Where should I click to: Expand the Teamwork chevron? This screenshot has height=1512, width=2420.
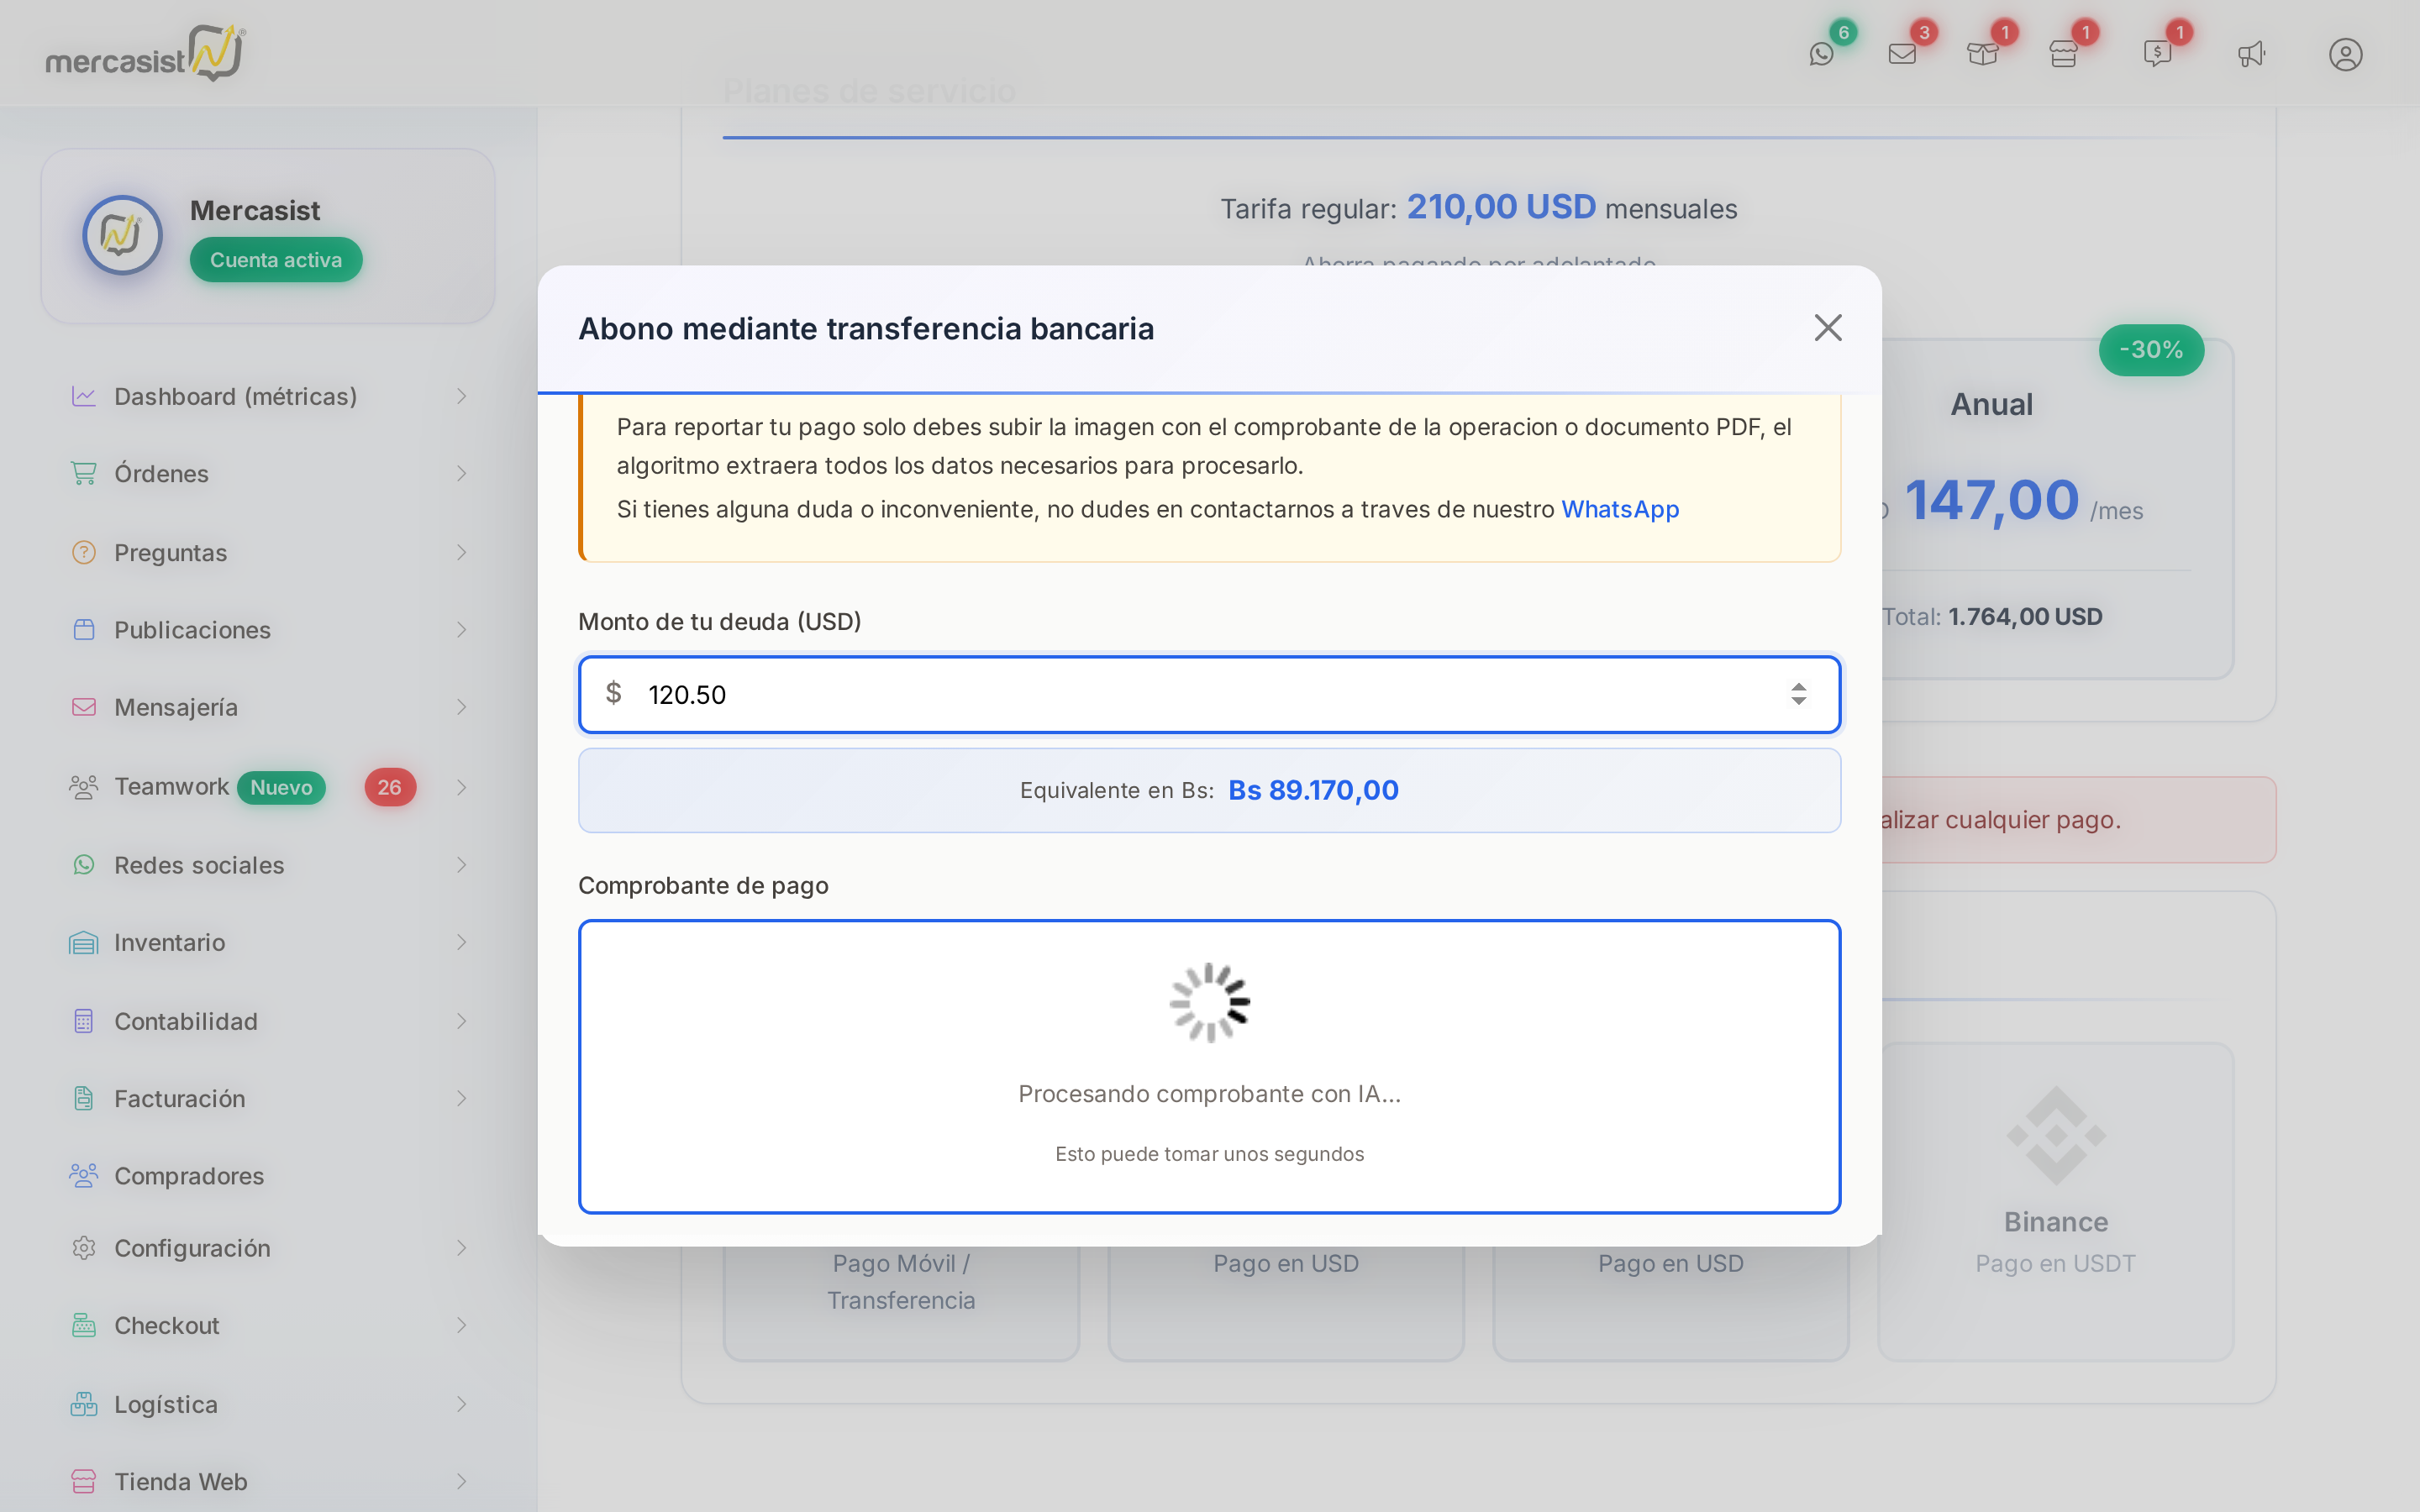click(x=461, y=787)
